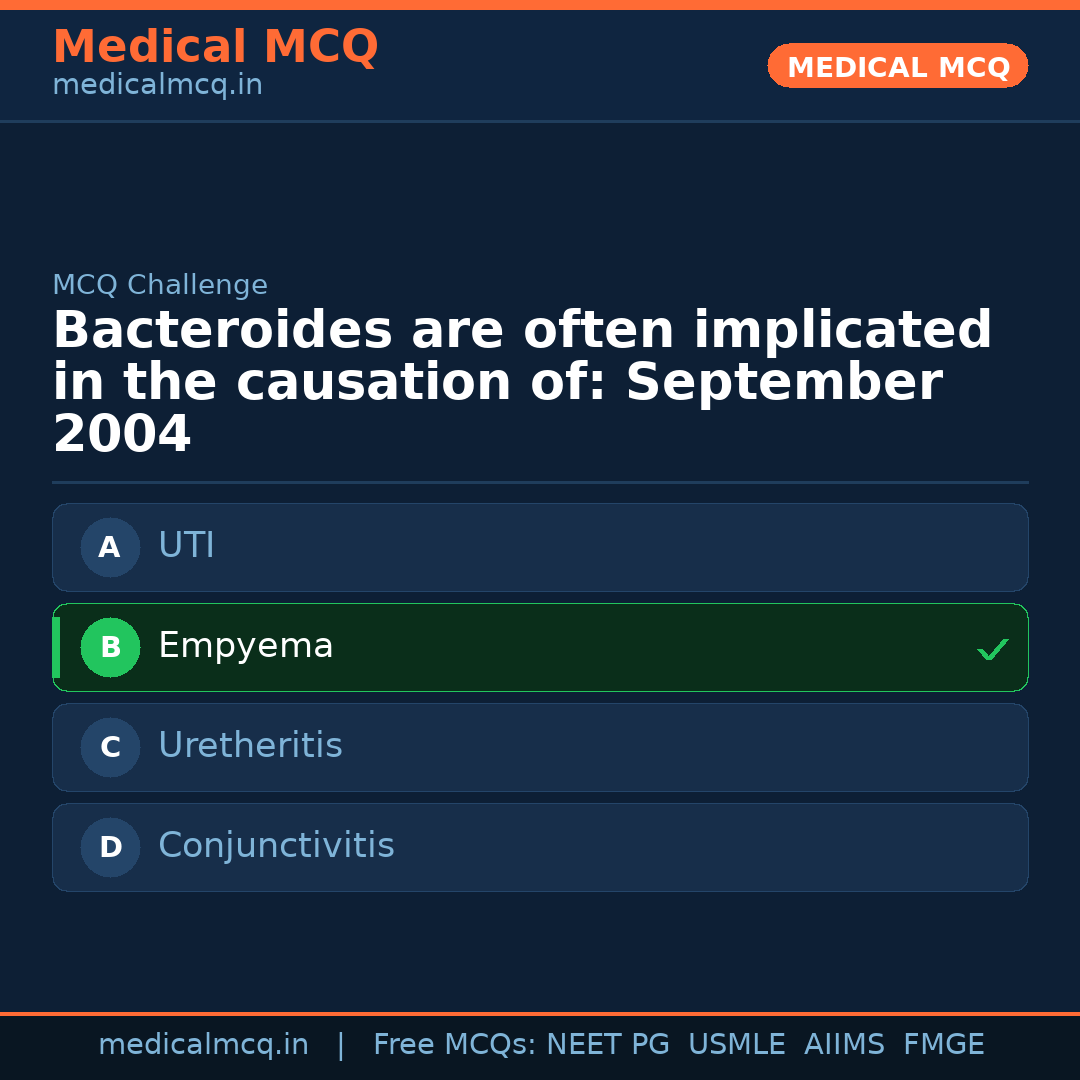This screenshot has width=1080, height=1080.
Task: Choose the "UTI" answer text
Action: pyautogui.click(x=186, y=546)
